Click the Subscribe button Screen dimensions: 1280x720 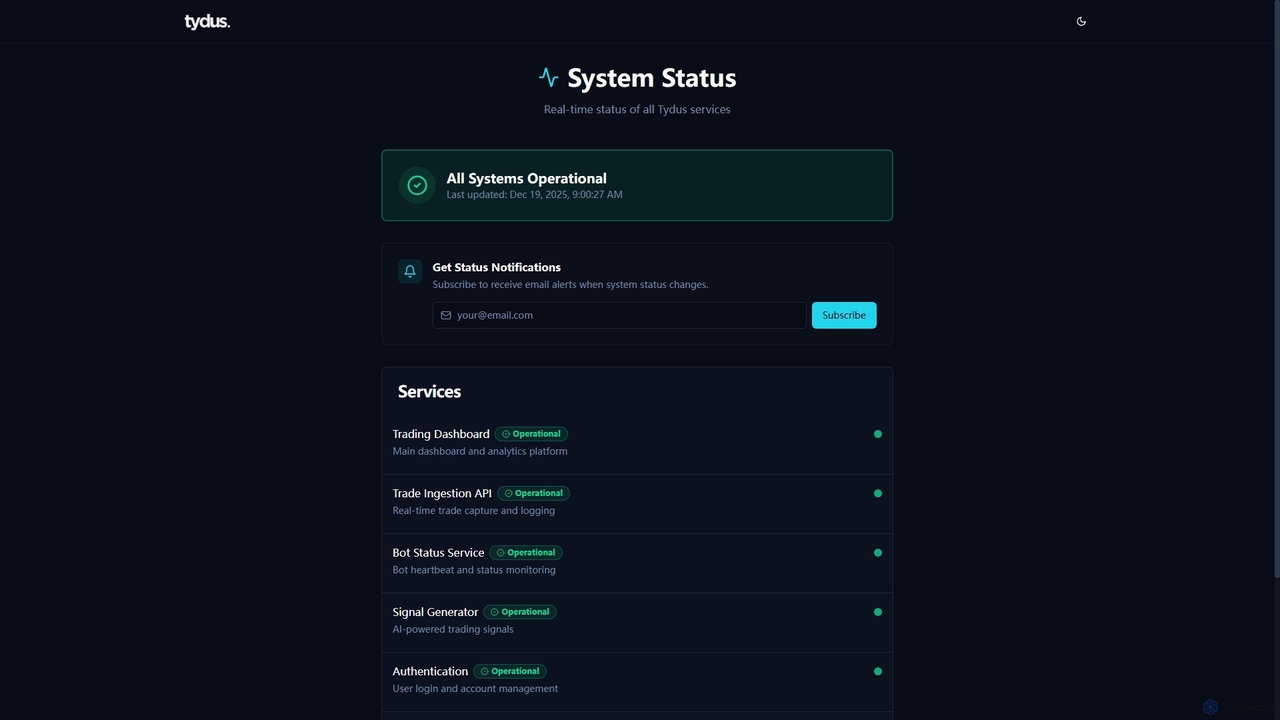(x=844, y=315)
